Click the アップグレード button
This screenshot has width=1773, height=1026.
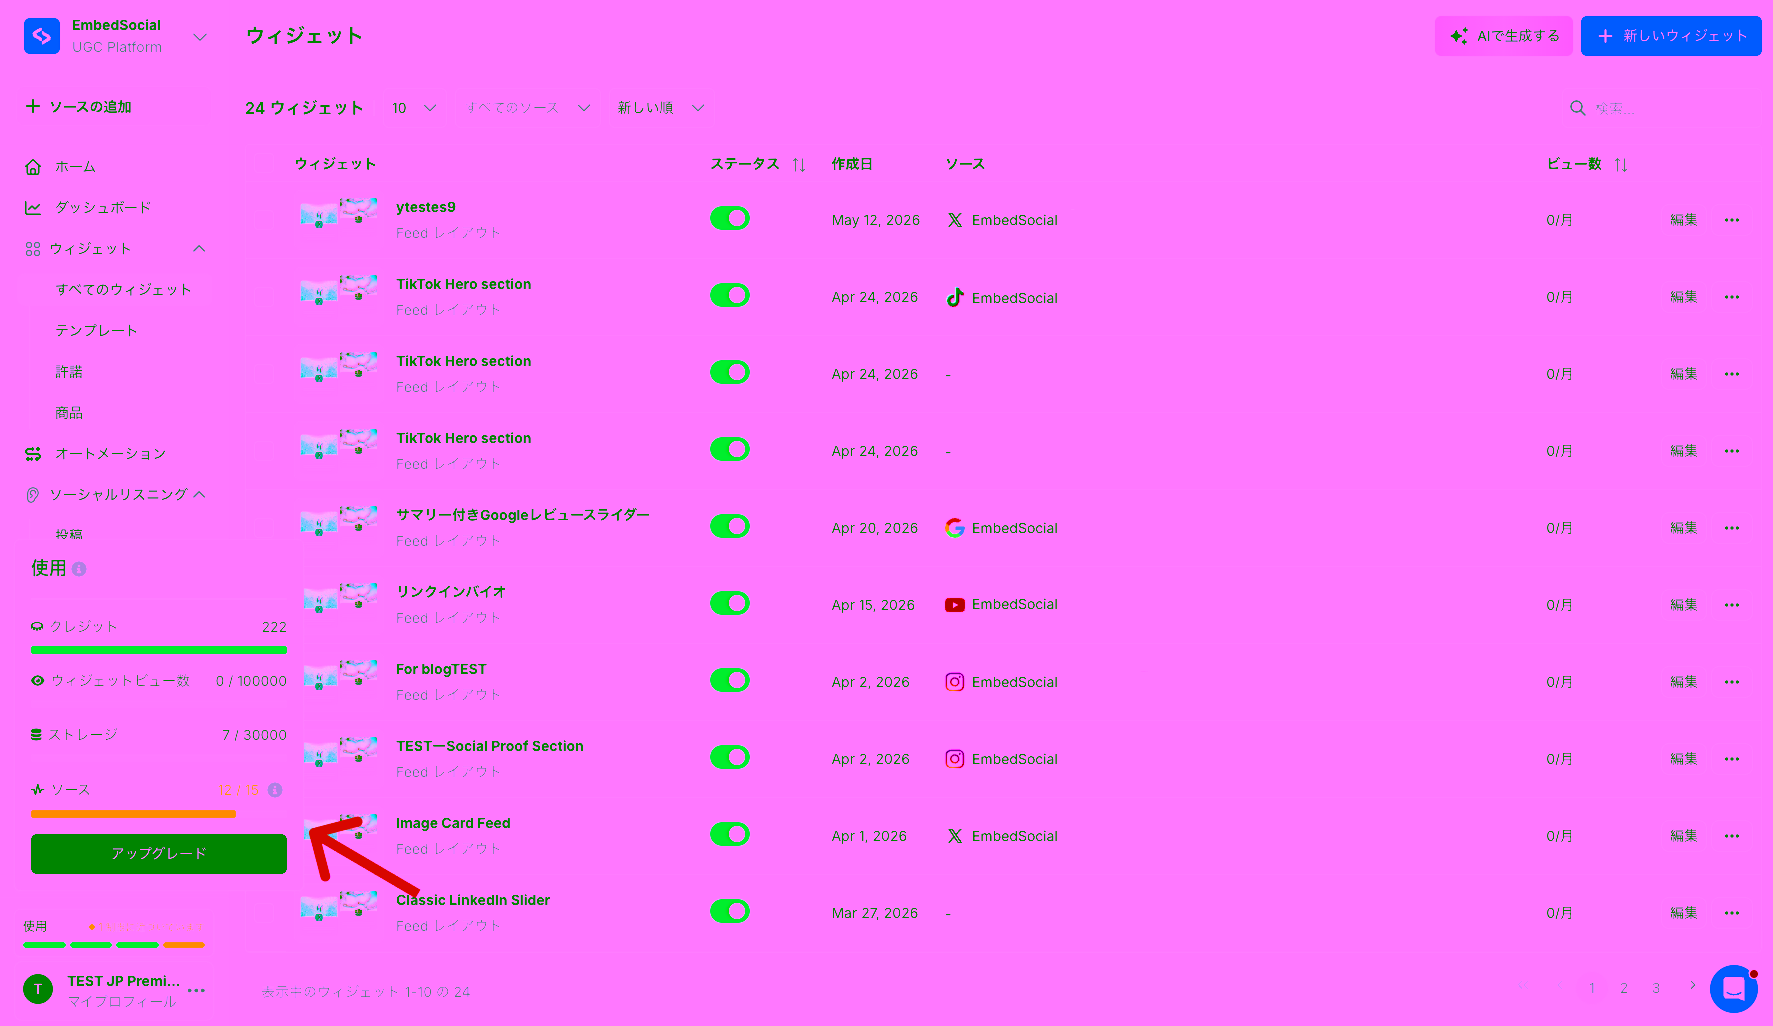tap(159, 854)
